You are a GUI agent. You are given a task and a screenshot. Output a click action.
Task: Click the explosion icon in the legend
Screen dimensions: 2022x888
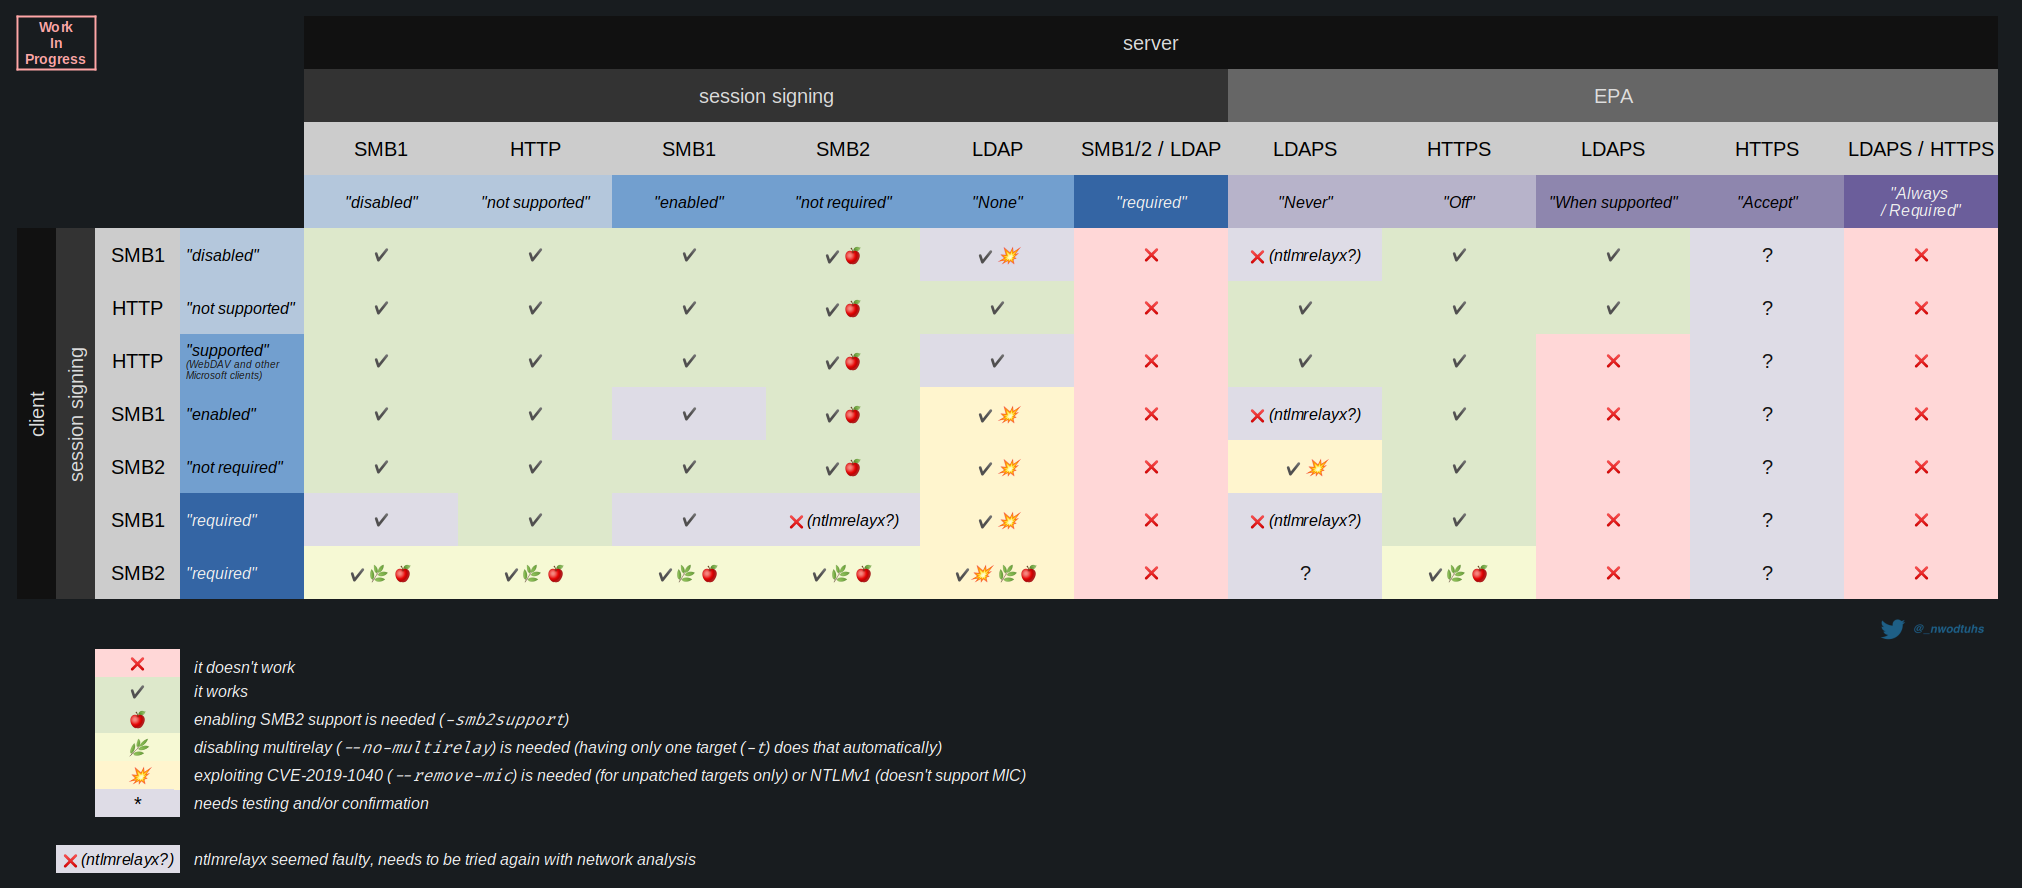pyautogui.click(x=139, y=775)
